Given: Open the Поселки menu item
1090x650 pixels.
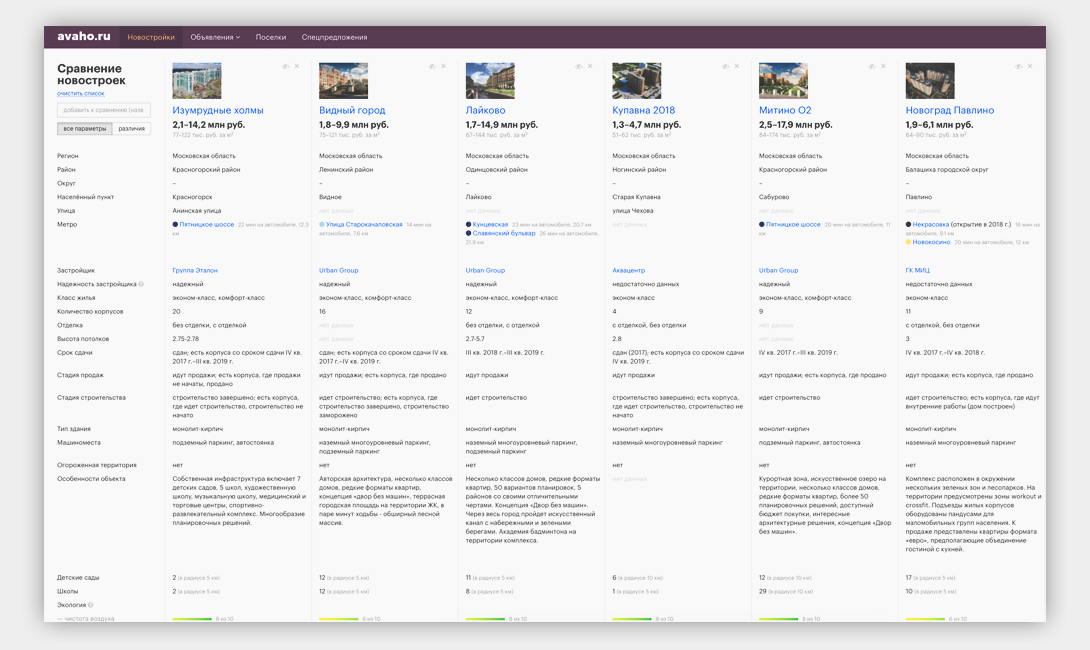Looking at the screenshot, I should point(270,37).
